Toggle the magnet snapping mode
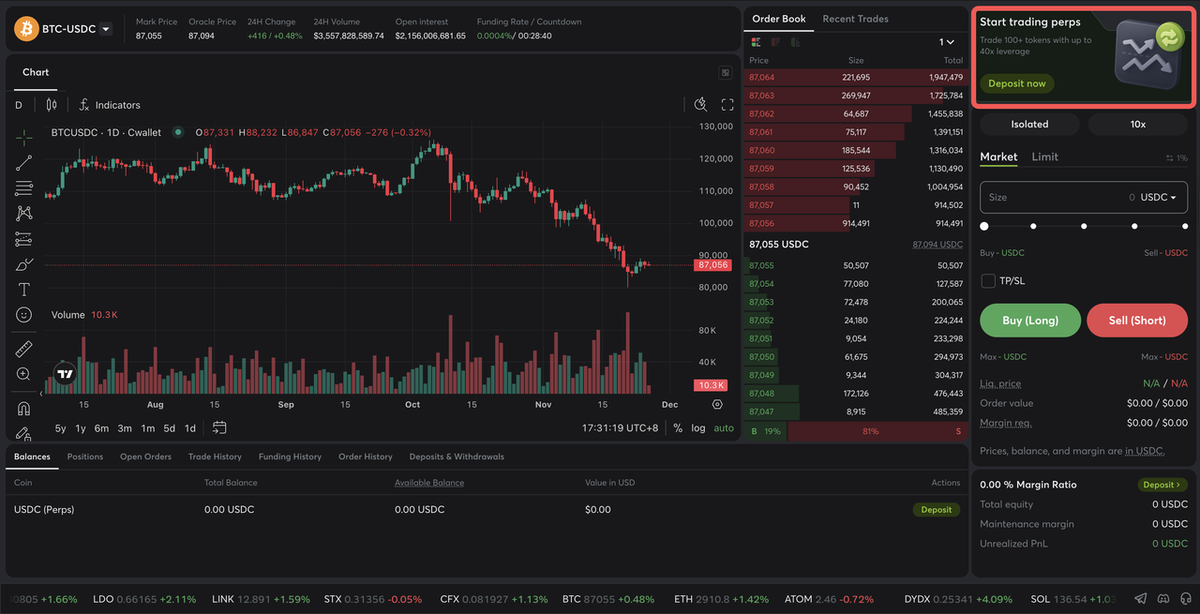Image resolution: width=1200 pixels, height=614 pixels. point(24,408)
